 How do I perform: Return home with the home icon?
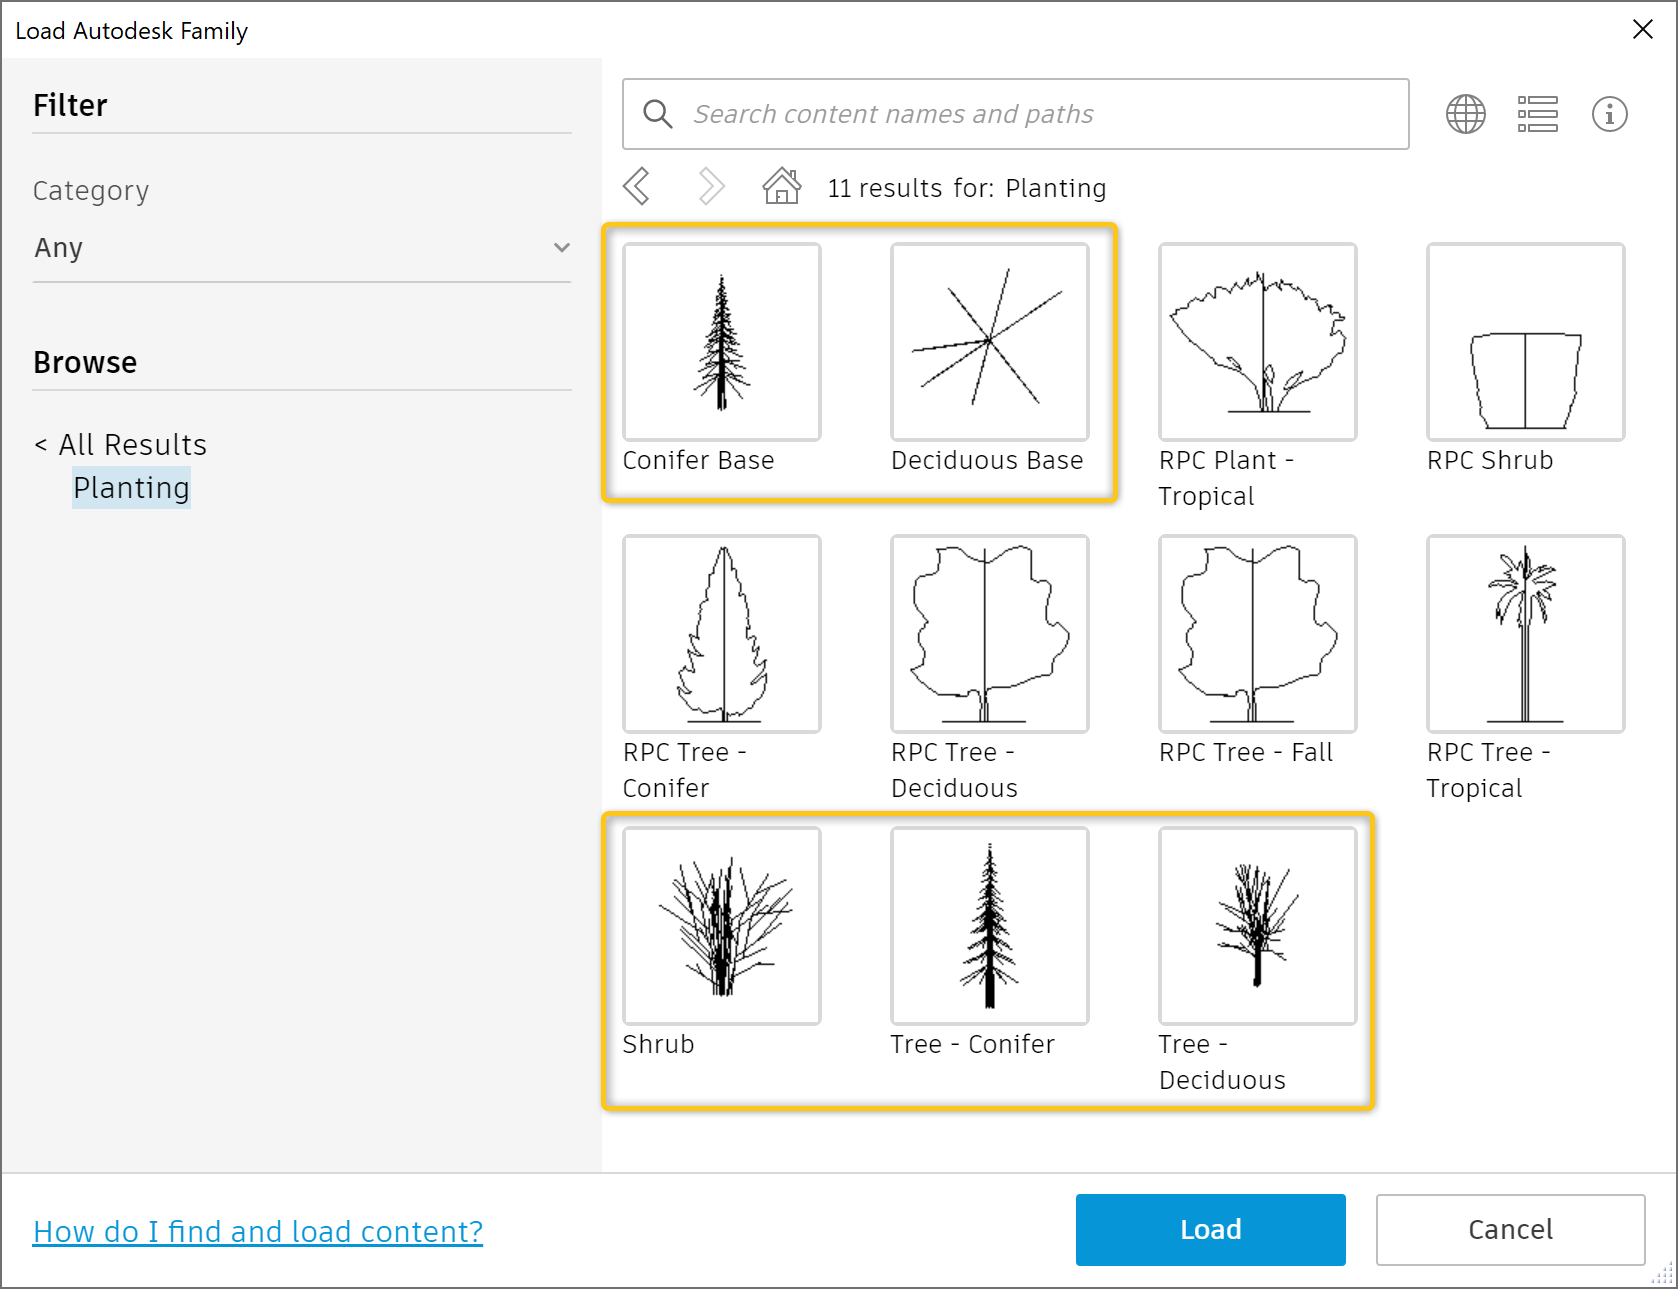pyautogui.click(x=781, y=186)
